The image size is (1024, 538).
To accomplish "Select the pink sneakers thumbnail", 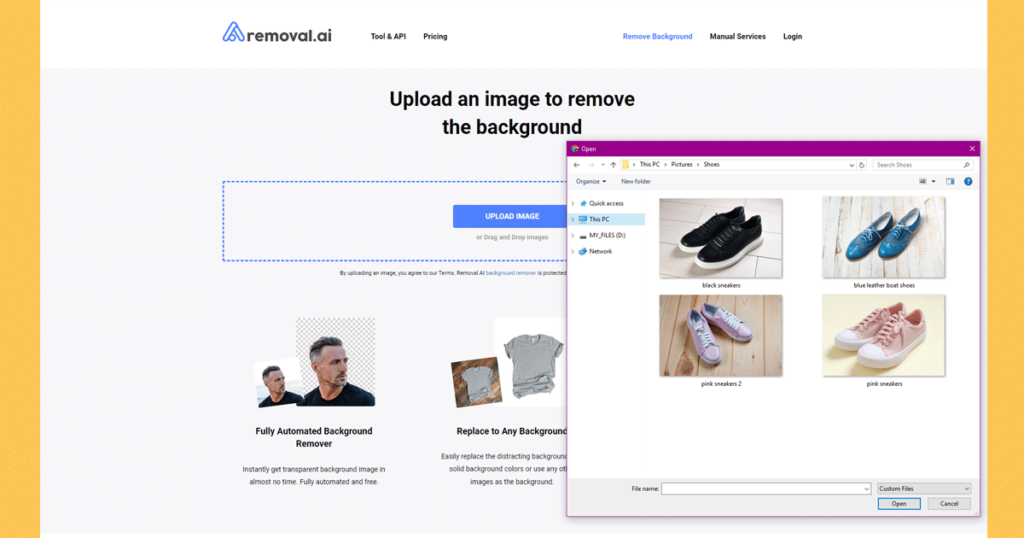I will click(x=884, y=336).
